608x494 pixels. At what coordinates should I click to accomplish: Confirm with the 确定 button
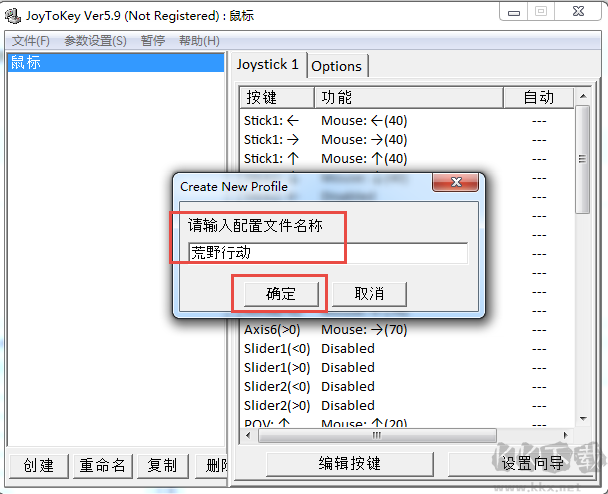(281, 294)
